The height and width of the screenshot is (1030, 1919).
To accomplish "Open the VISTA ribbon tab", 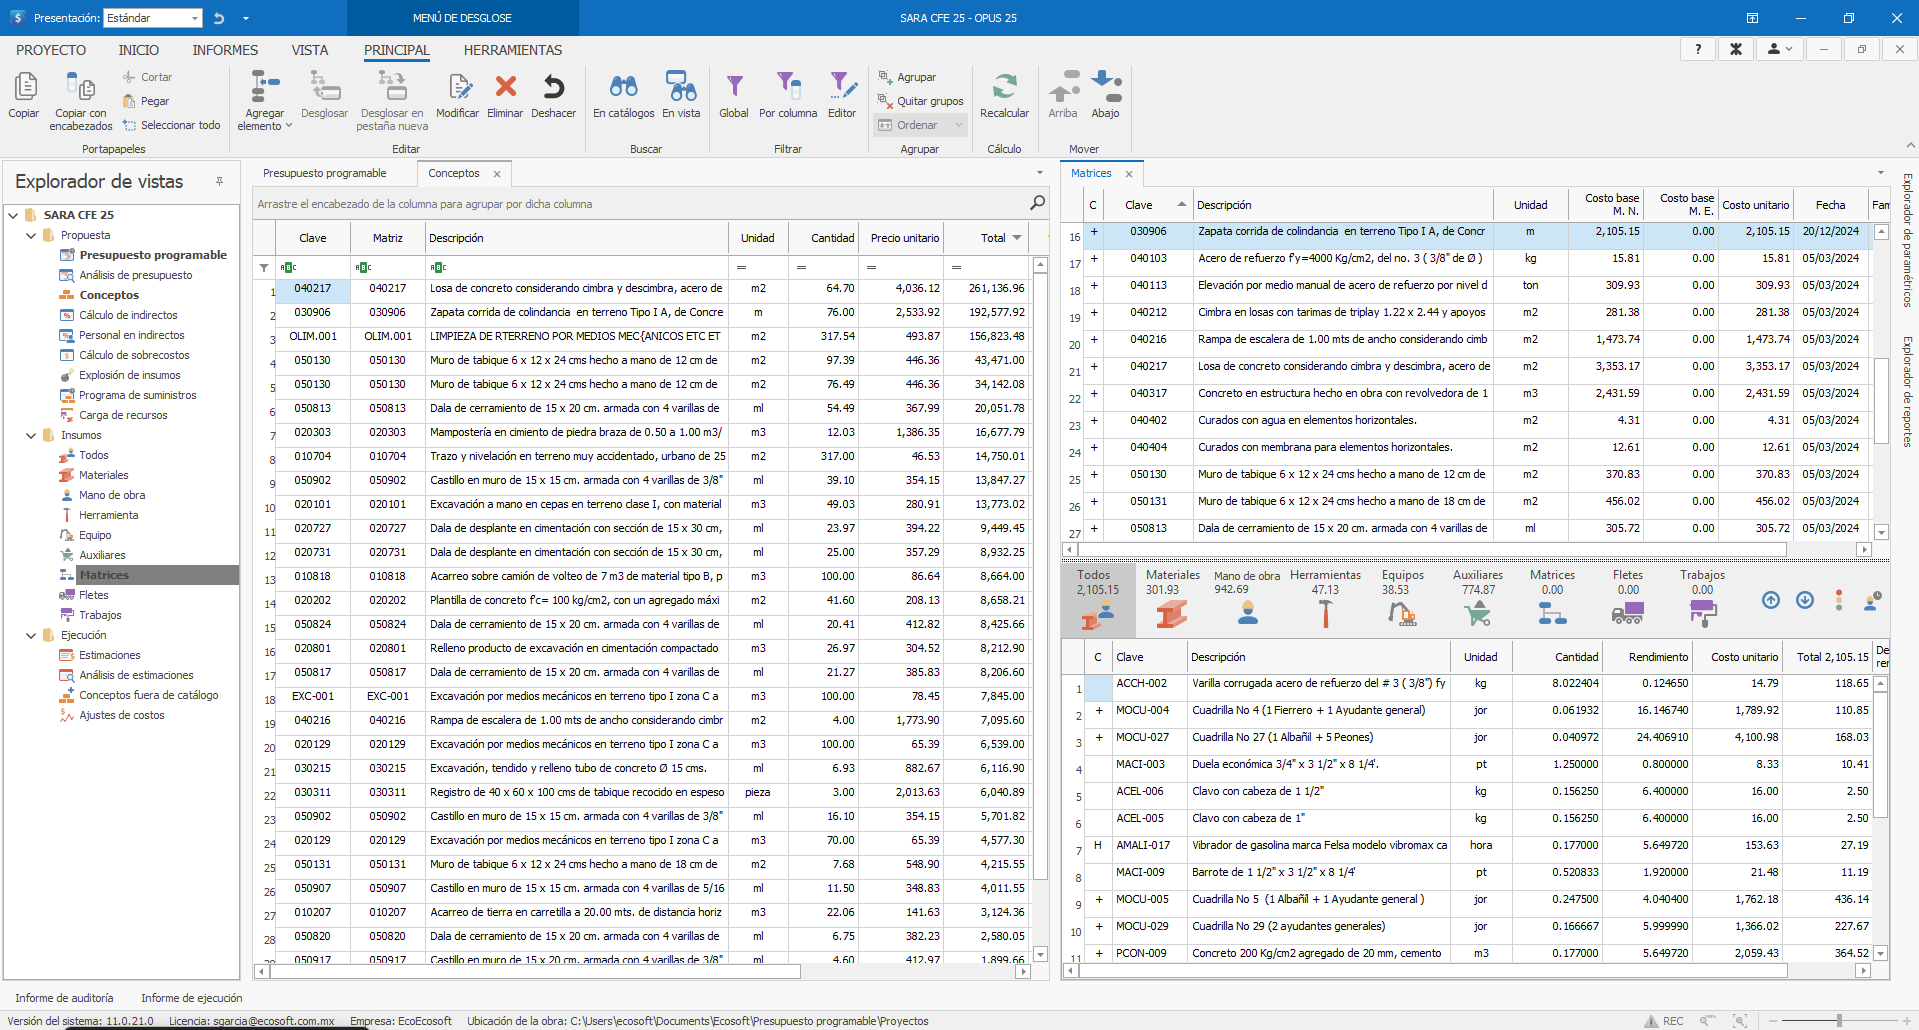I will pyautogui.click(x=310, y=50).
